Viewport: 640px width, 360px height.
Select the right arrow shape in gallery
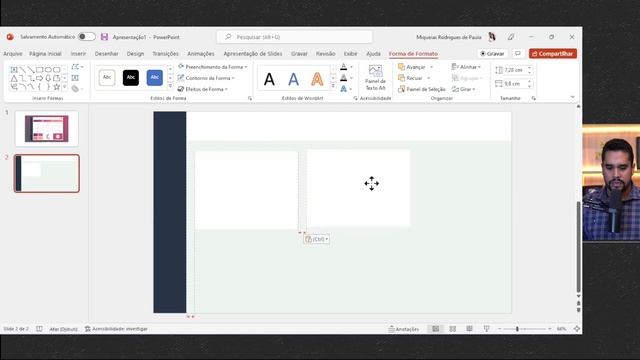coord(40,78)
